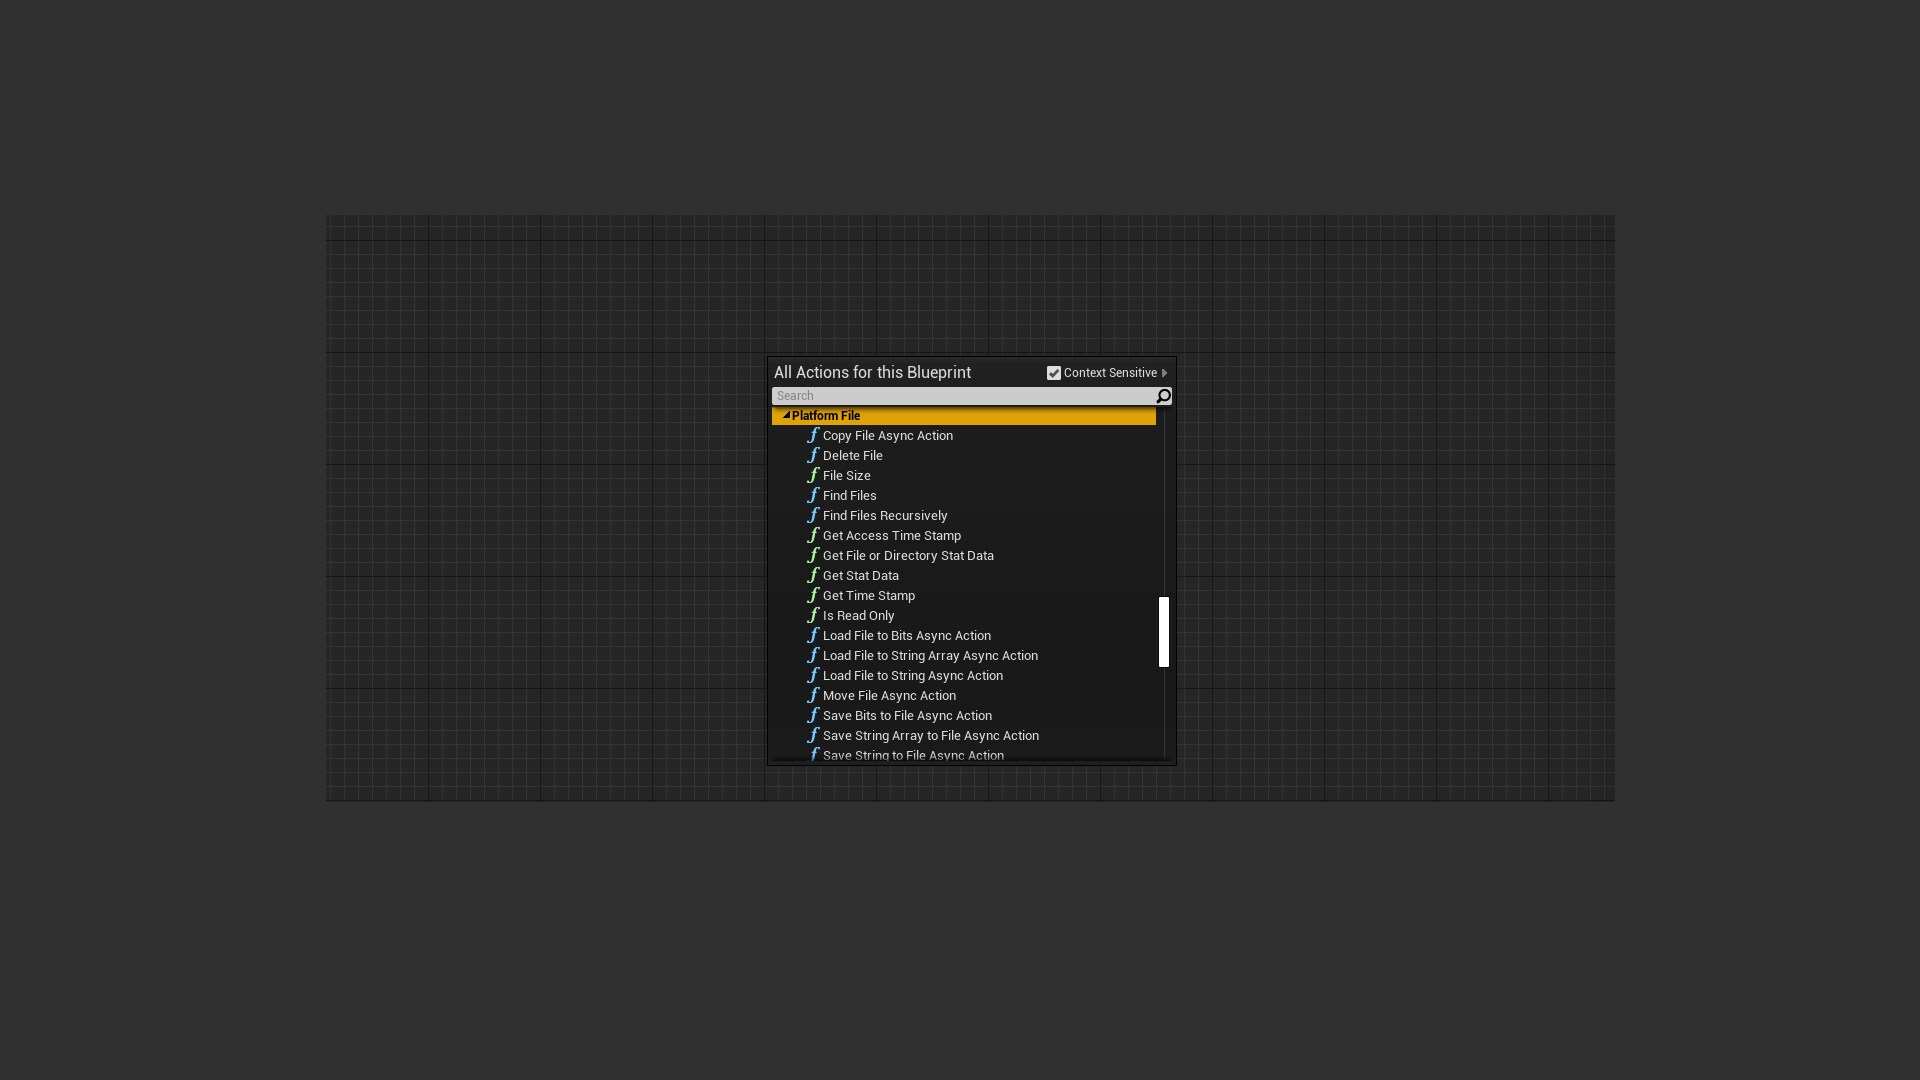This screenshot has height=1080, width=1920.
Task: Click the f icon beside Delete File
Action: [x=813, y=455]
